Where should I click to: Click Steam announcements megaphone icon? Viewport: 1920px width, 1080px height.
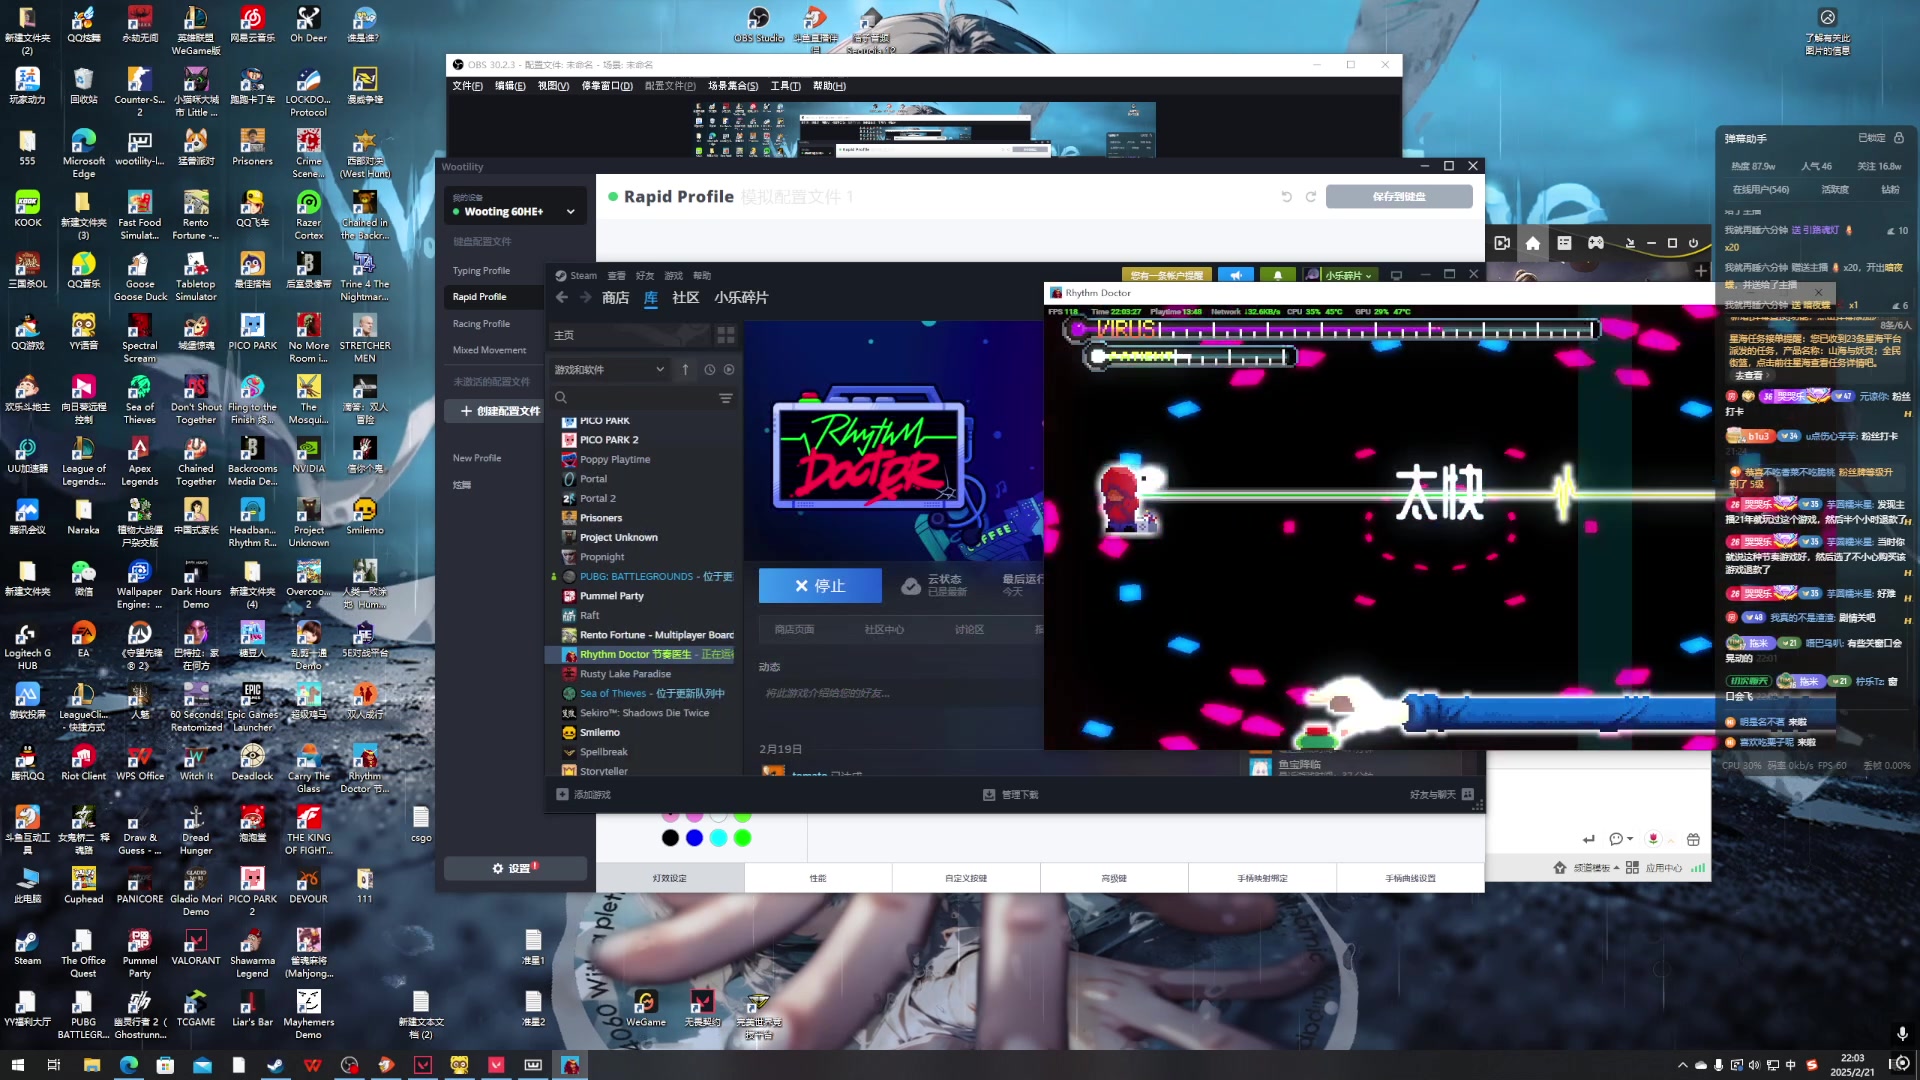(1236, 275)
